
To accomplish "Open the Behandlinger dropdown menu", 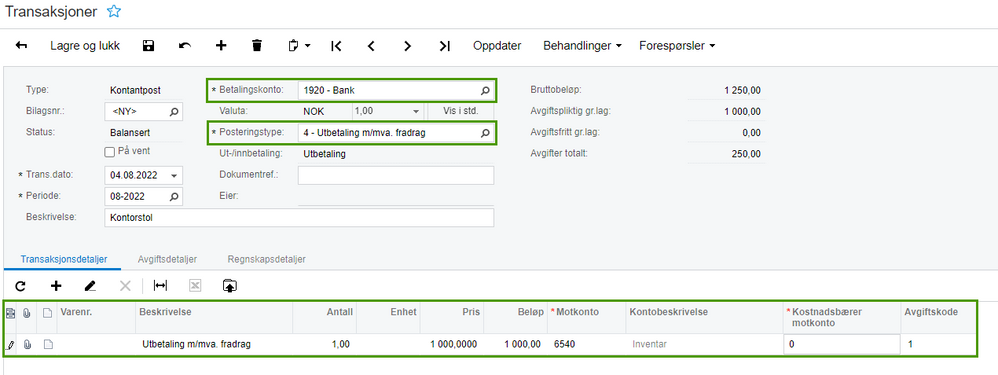I will [582, 45].
